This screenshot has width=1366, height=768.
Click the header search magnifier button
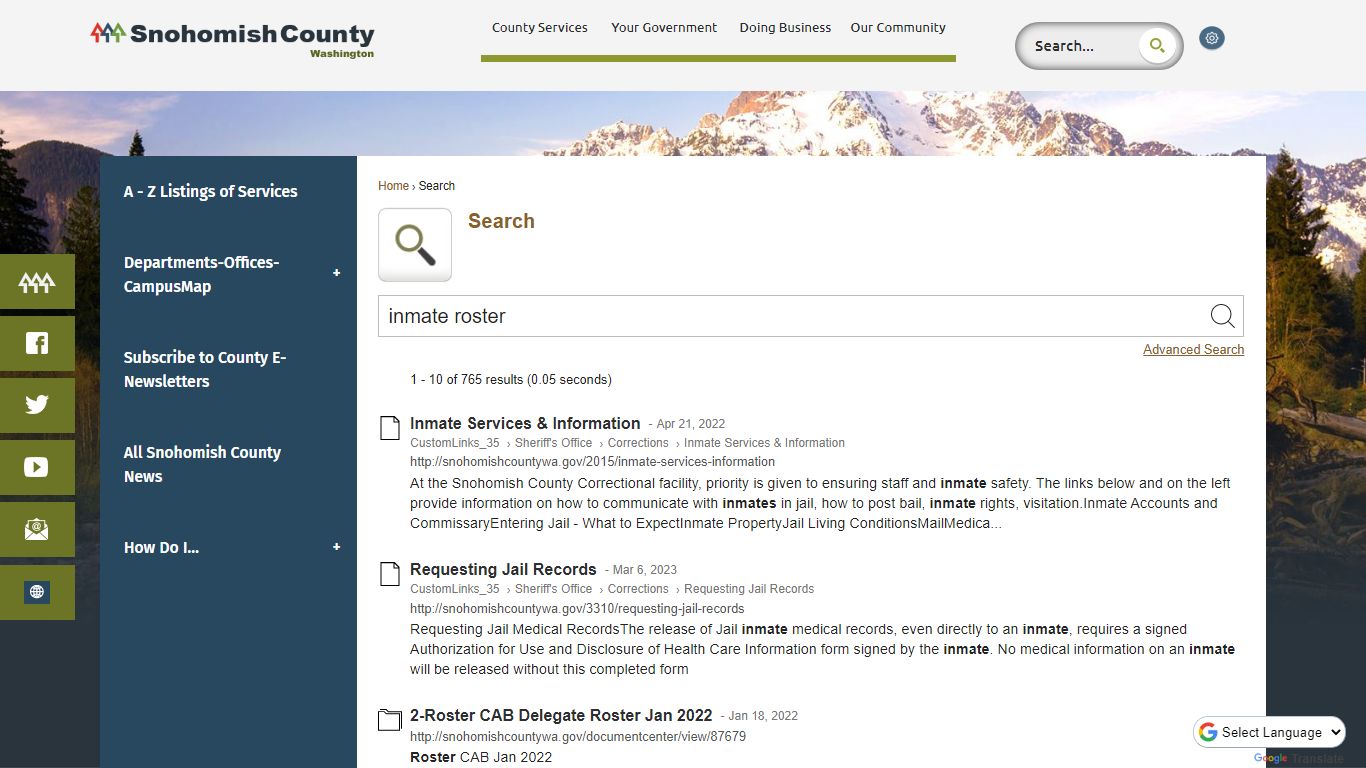1157,46
